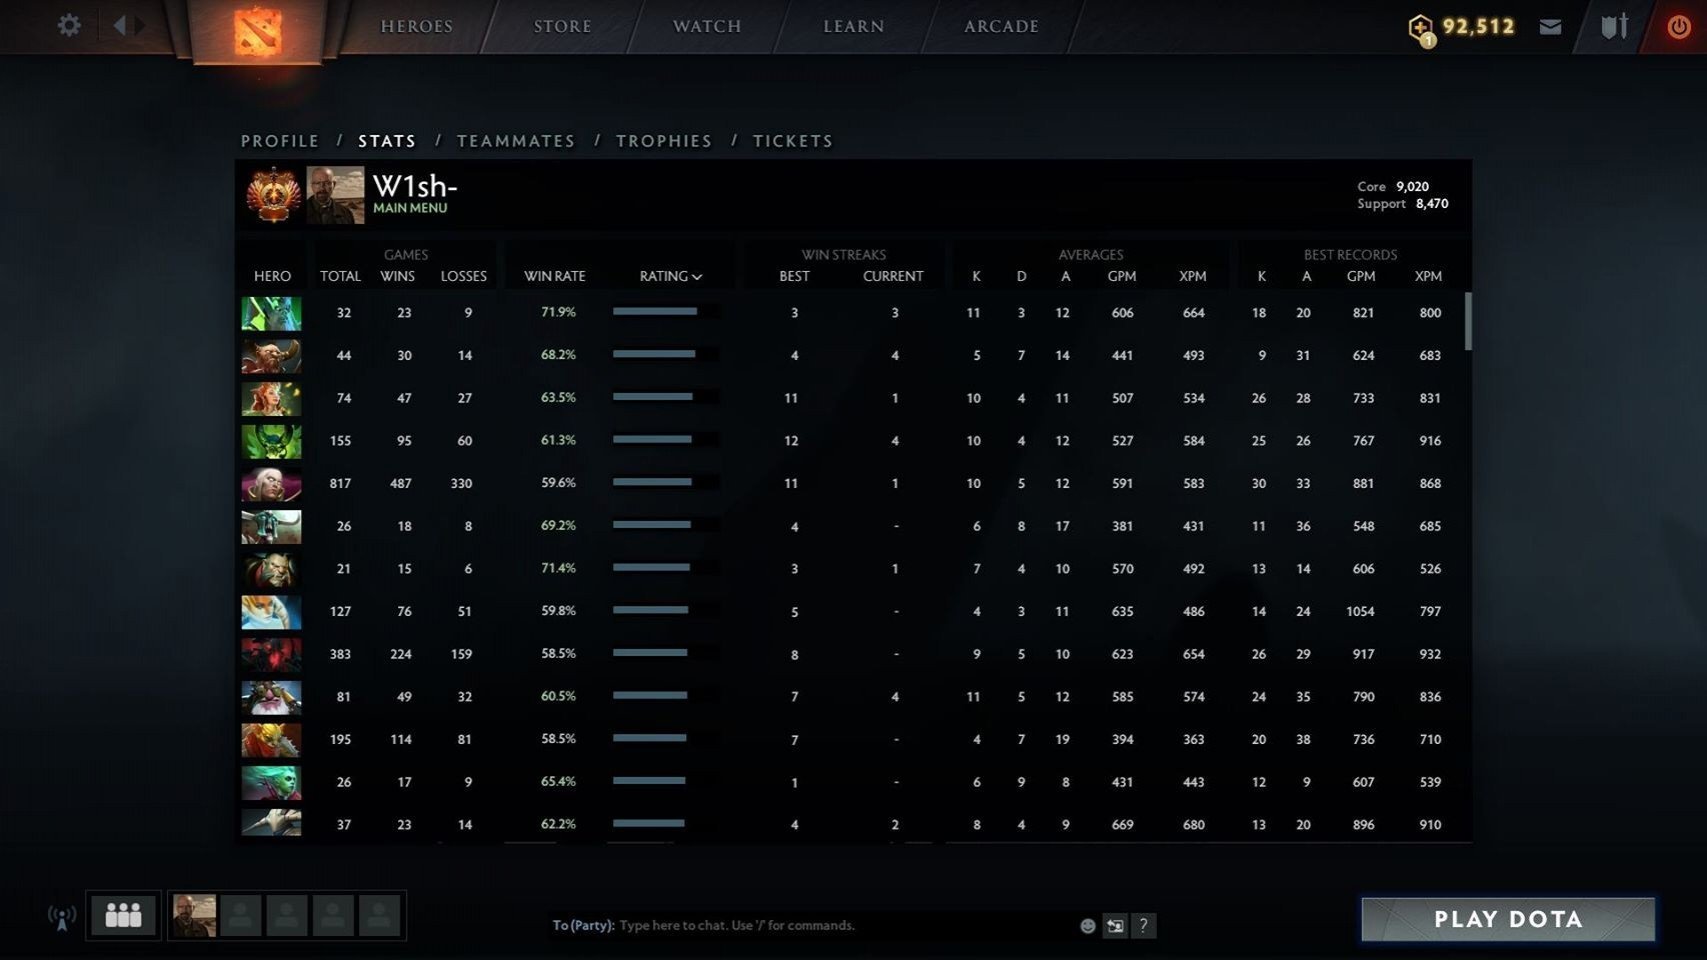This screenshot has width=1707, height=960.
Task: Open the LEARN menu
Action: (x=854, y=26)
